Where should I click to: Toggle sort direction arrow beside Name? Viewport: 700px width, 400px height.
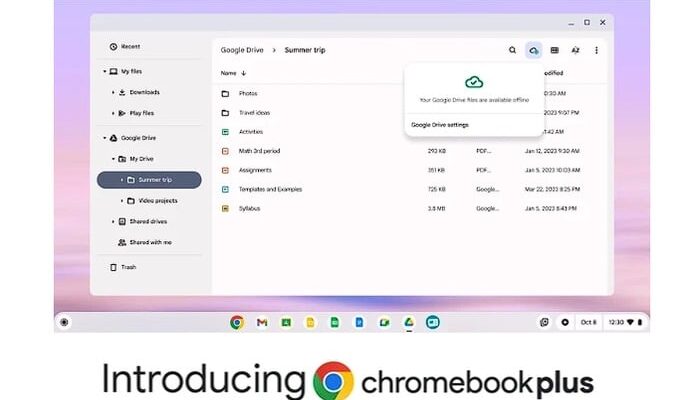243,73
